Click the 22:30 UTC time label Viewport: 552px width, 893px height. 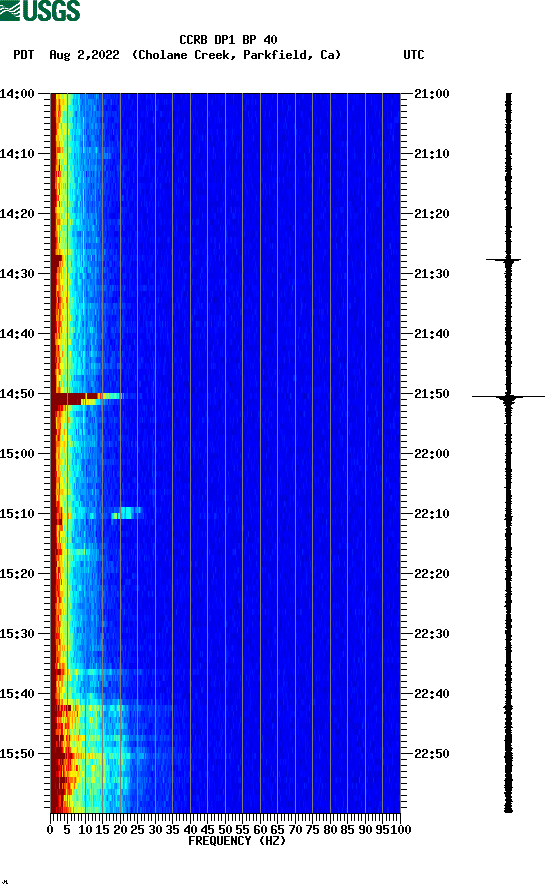coord(432,634)
